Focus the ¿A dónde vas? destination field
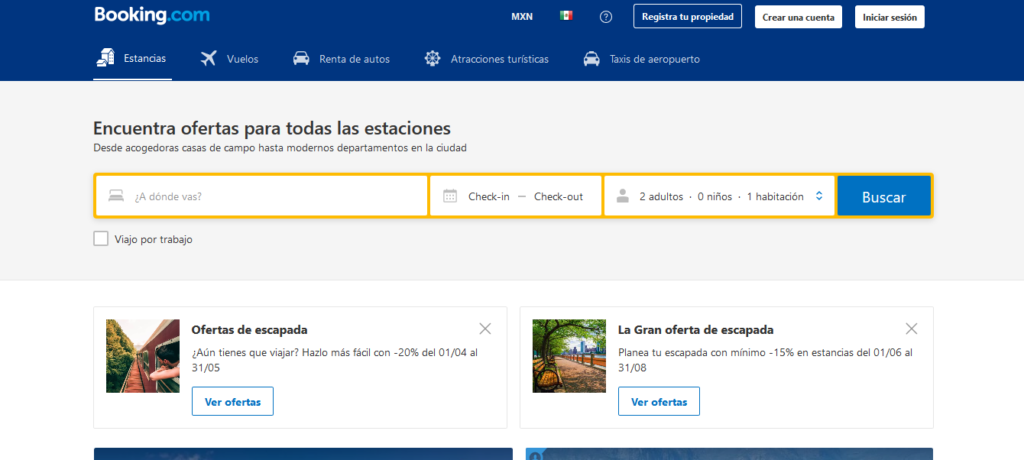This screenshot has width=1024, height=460. pyautogui.click(x=262, y=196)
